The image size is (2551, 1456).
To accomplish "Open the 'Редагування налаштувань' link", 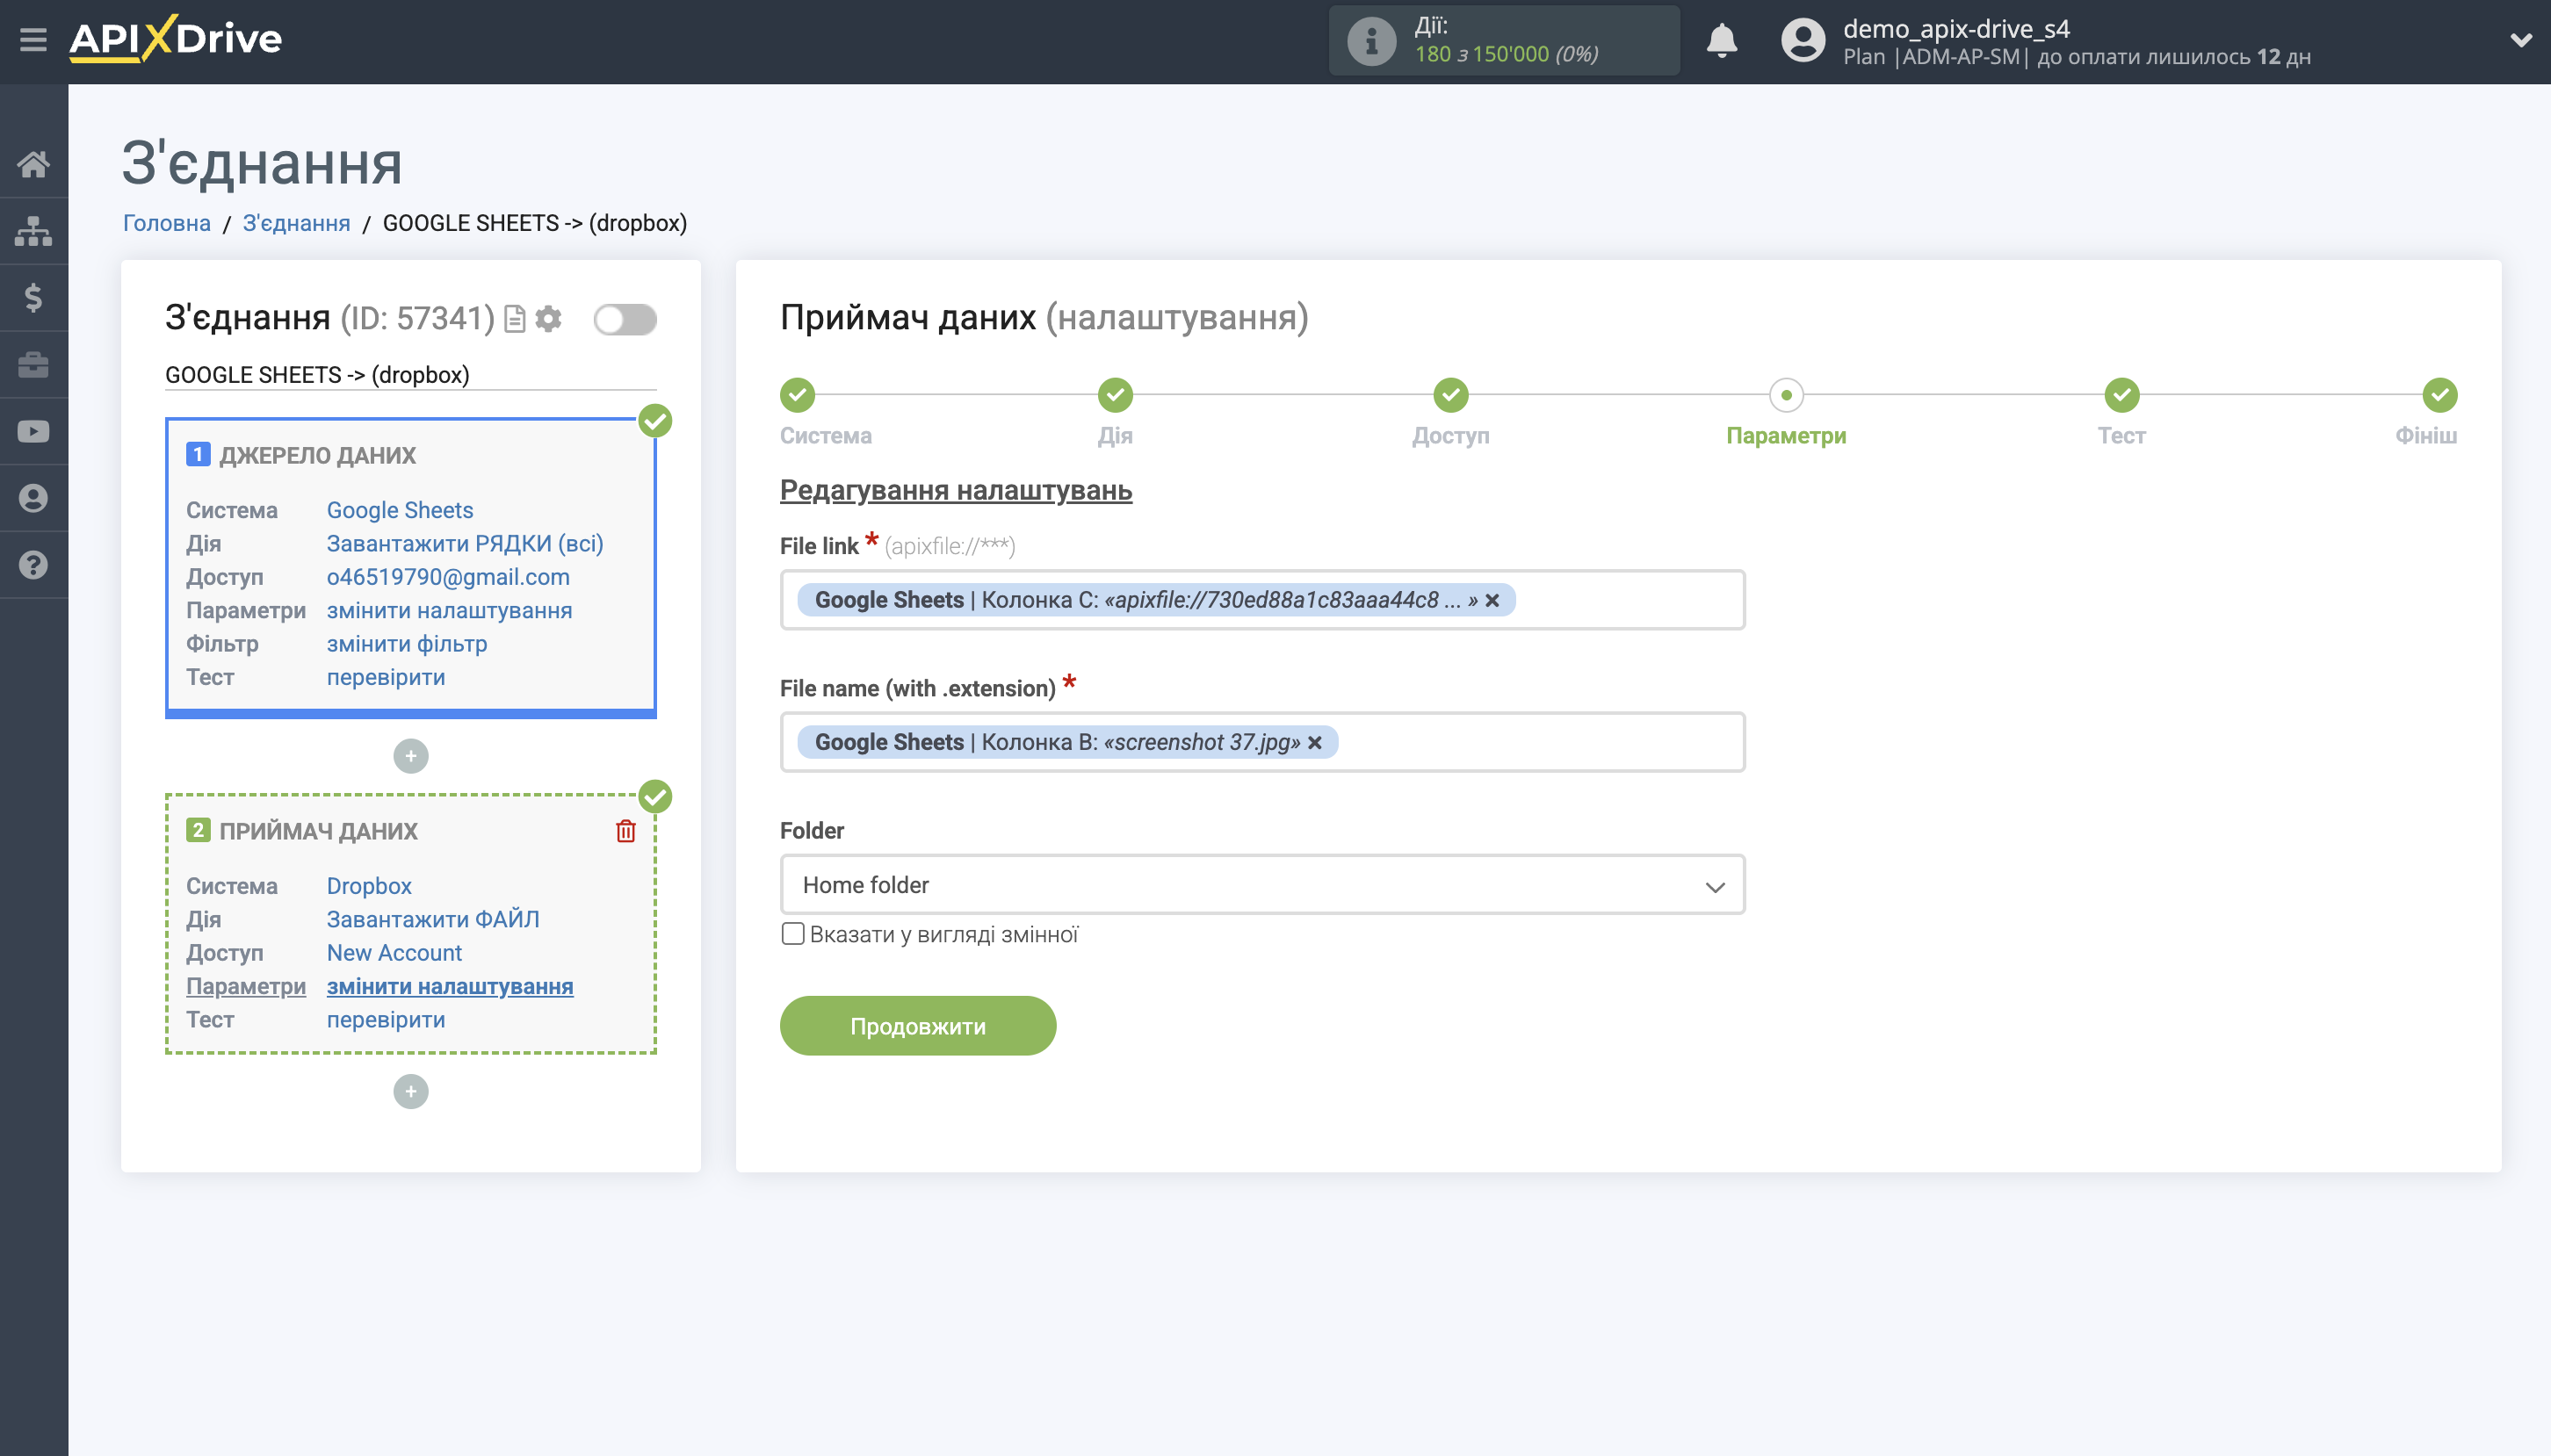I will 955,490.
